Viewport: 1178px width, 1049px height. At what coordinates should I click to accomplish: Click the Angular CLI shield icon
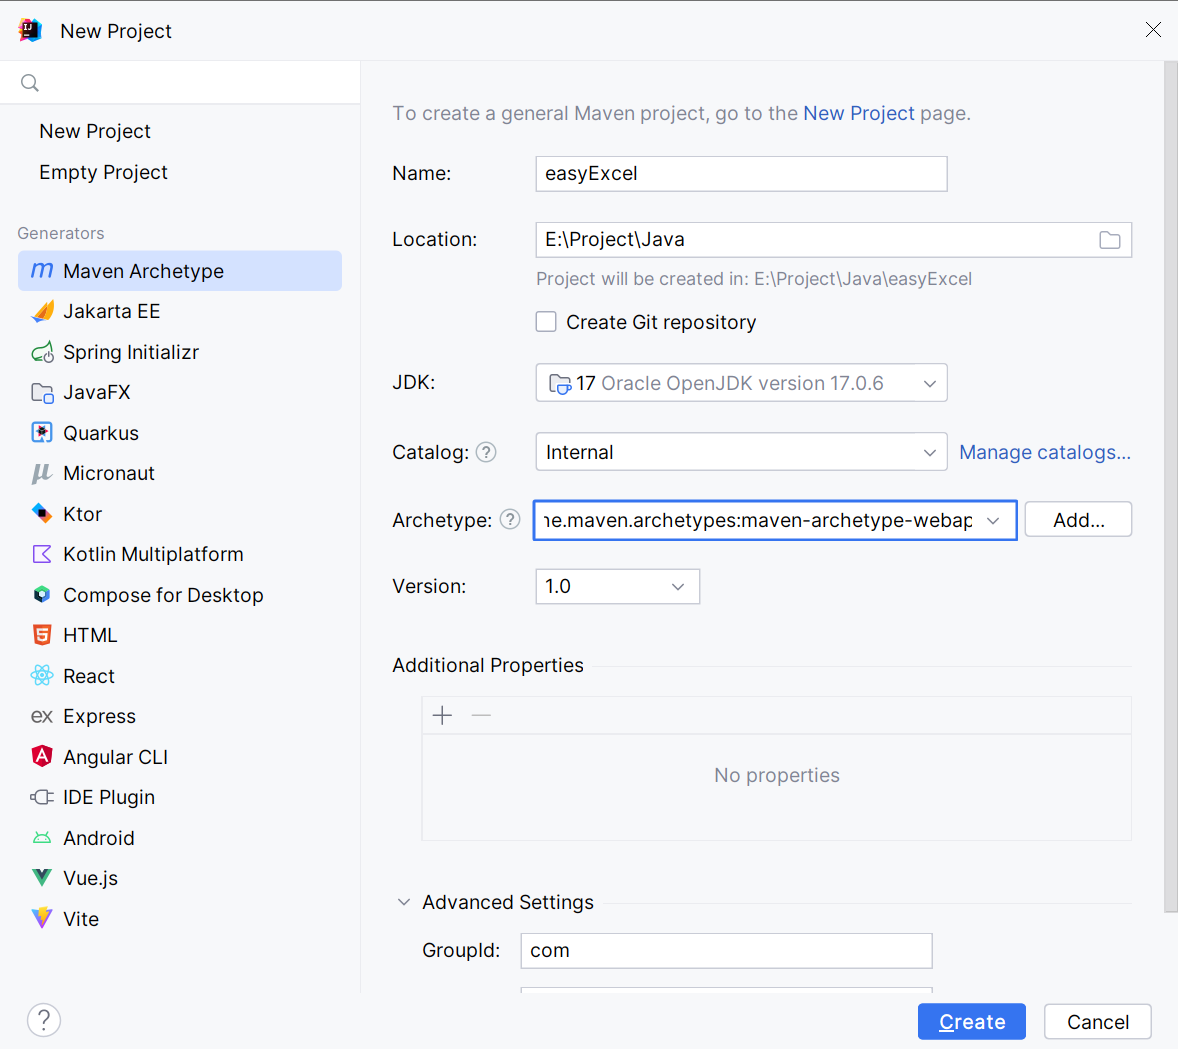point(42,757)
